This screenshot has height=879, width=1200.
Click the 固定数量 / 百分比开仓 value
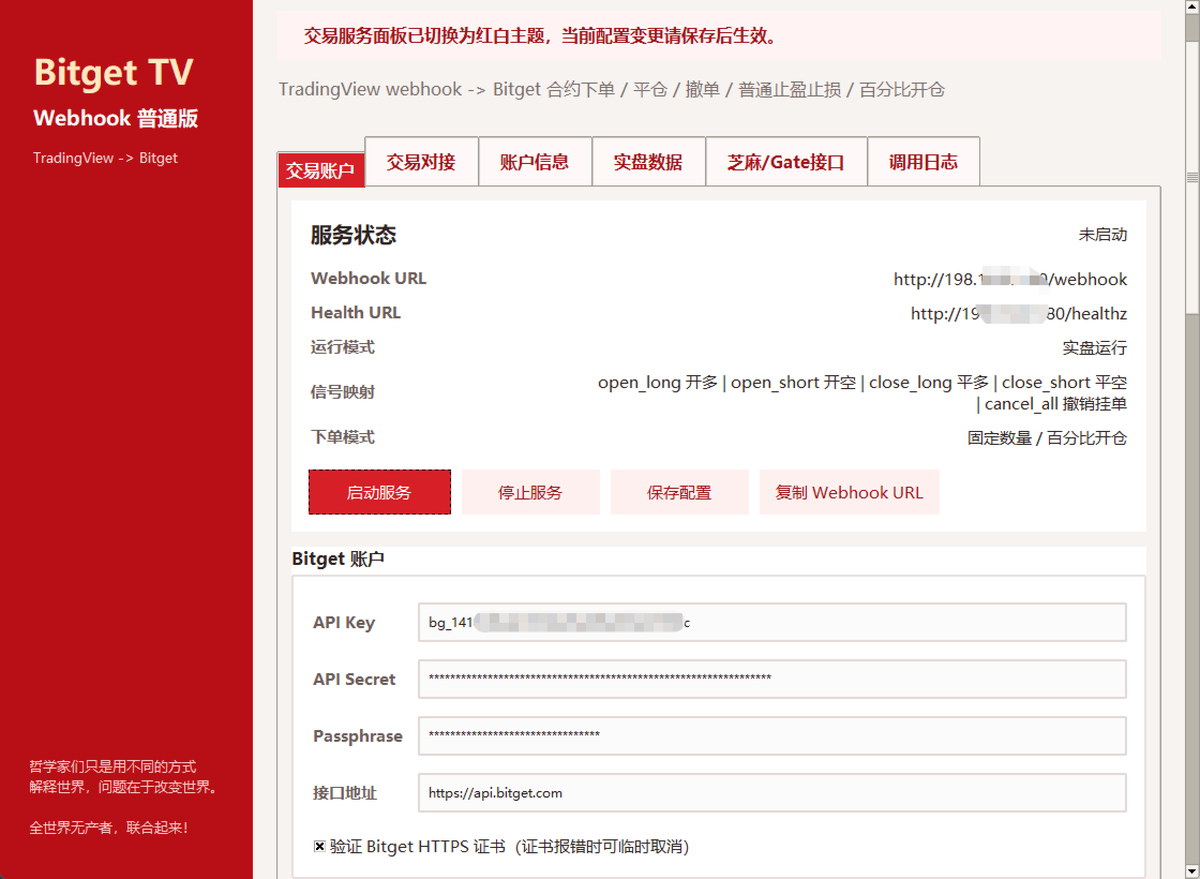tap(1047, 438)
